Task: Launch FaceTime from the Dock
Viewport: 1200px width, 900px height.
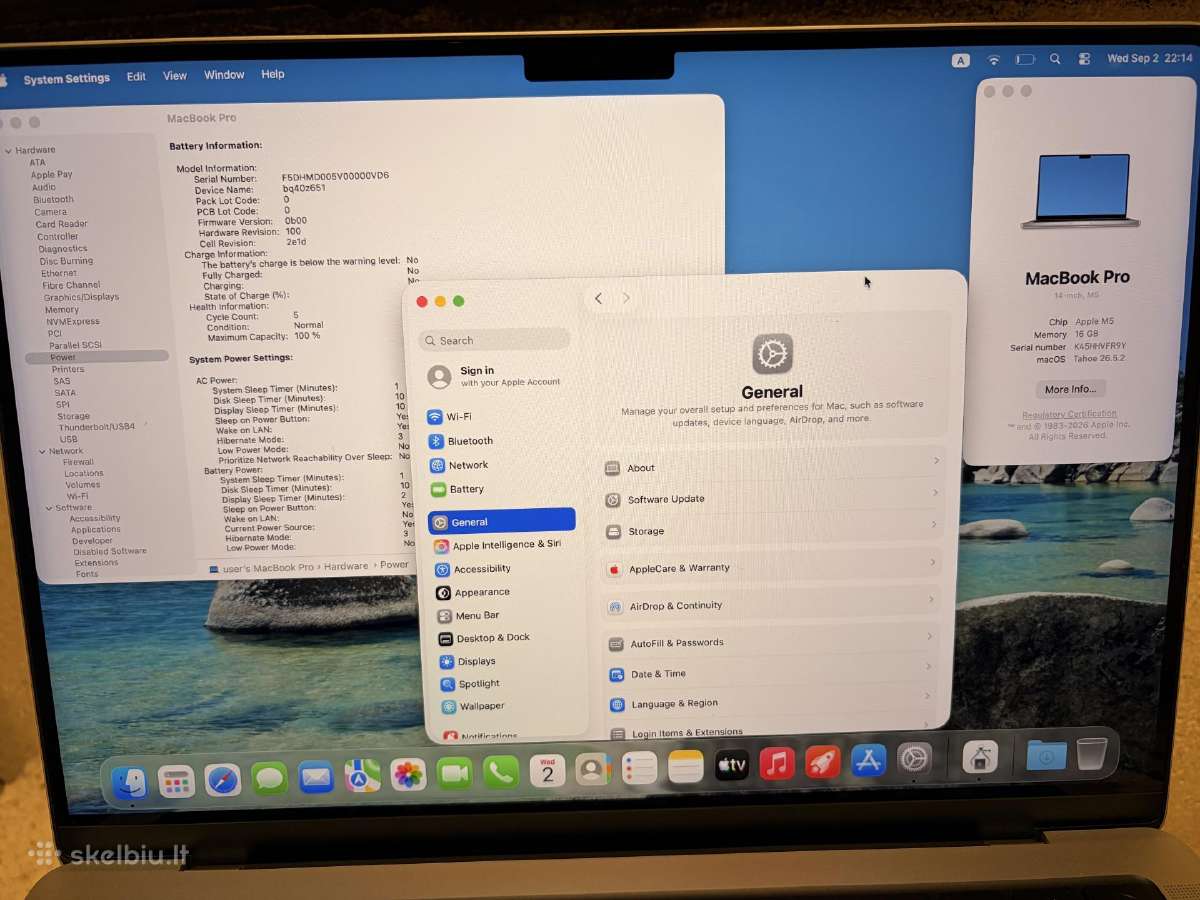Action: pyautogui.click(x=454, y=773)
